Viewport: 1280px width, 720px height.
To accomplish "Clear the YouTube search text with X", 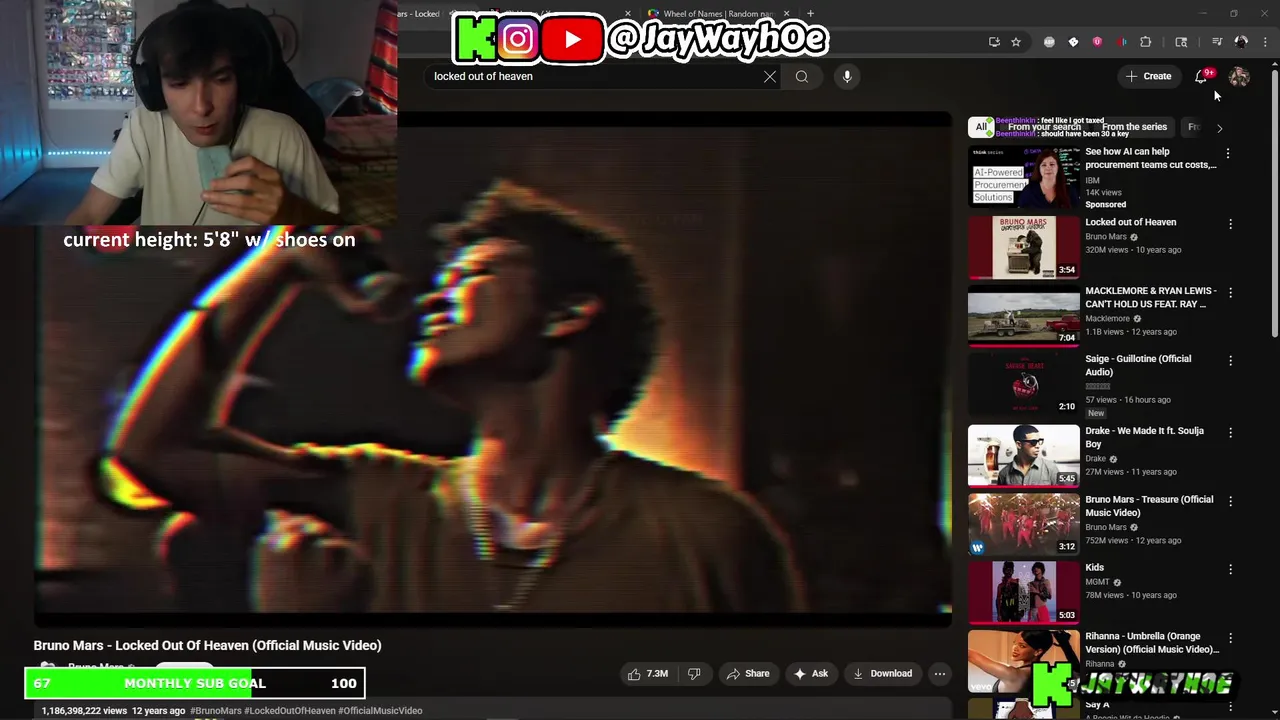I will pyautogui.click(x=770, y=76).
